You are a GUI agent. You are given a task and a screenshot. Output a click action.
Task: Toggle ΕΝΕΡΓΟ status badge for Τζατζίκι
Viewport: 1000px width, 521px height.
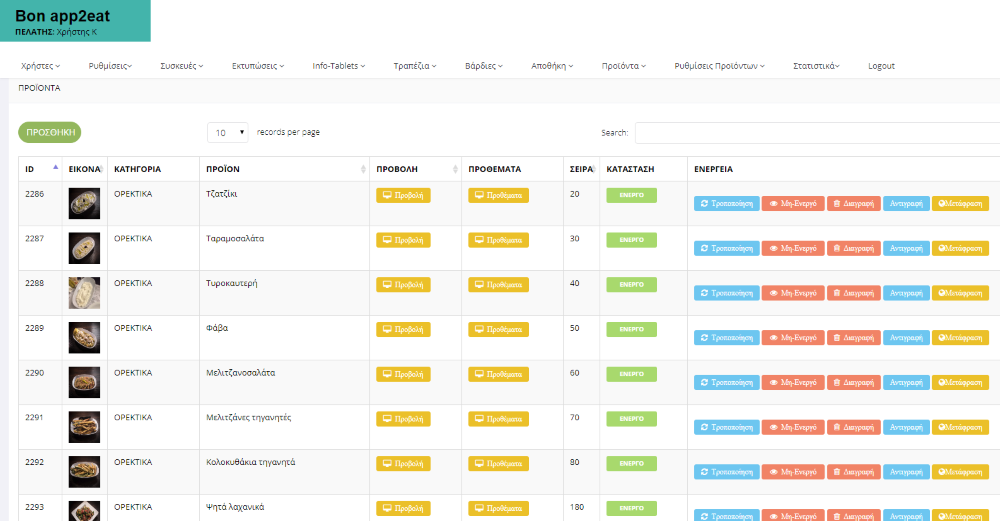coord(631,195)
